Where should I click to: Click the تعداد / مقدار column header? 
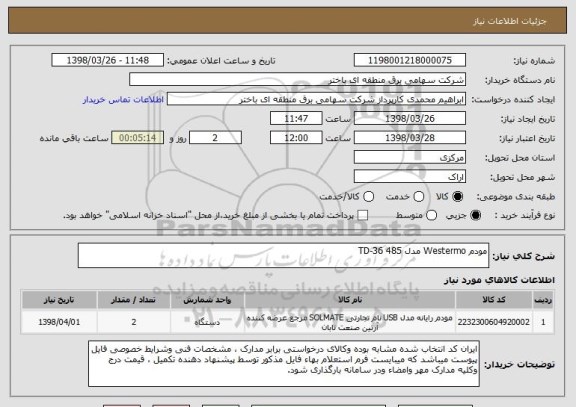pos(134,300)
